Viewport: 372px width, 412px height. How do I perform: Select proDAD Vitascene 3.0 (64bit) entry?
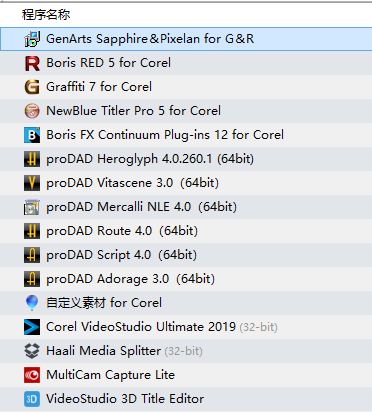(x=186, y=183)
